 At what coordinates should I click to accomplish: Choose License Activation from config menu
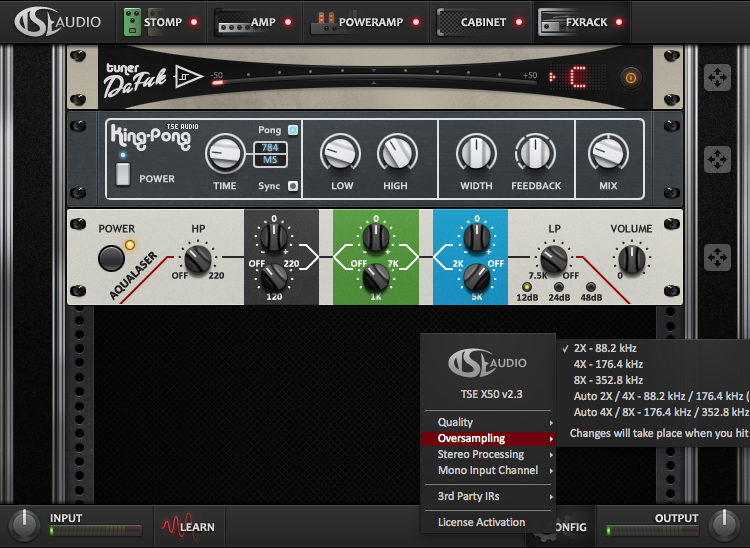pyautogui.click(x=488, y=522)
